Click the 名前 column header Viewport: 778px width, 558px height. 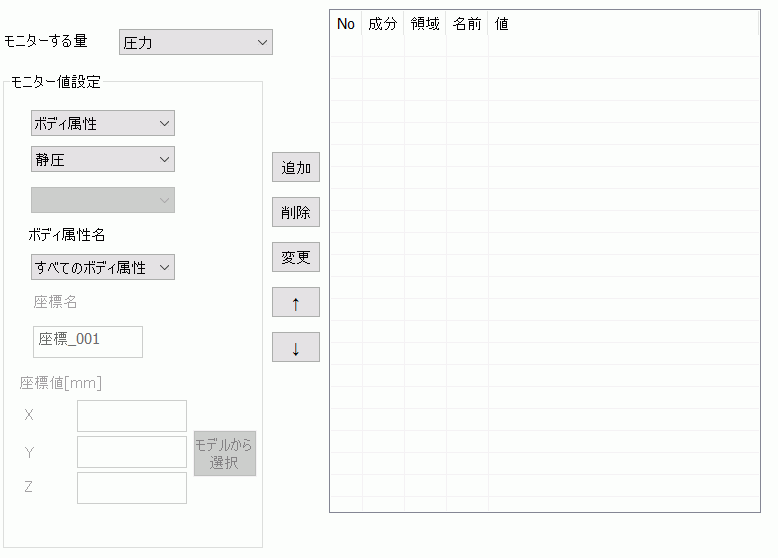pyautogui.click(x=467, y=24)
